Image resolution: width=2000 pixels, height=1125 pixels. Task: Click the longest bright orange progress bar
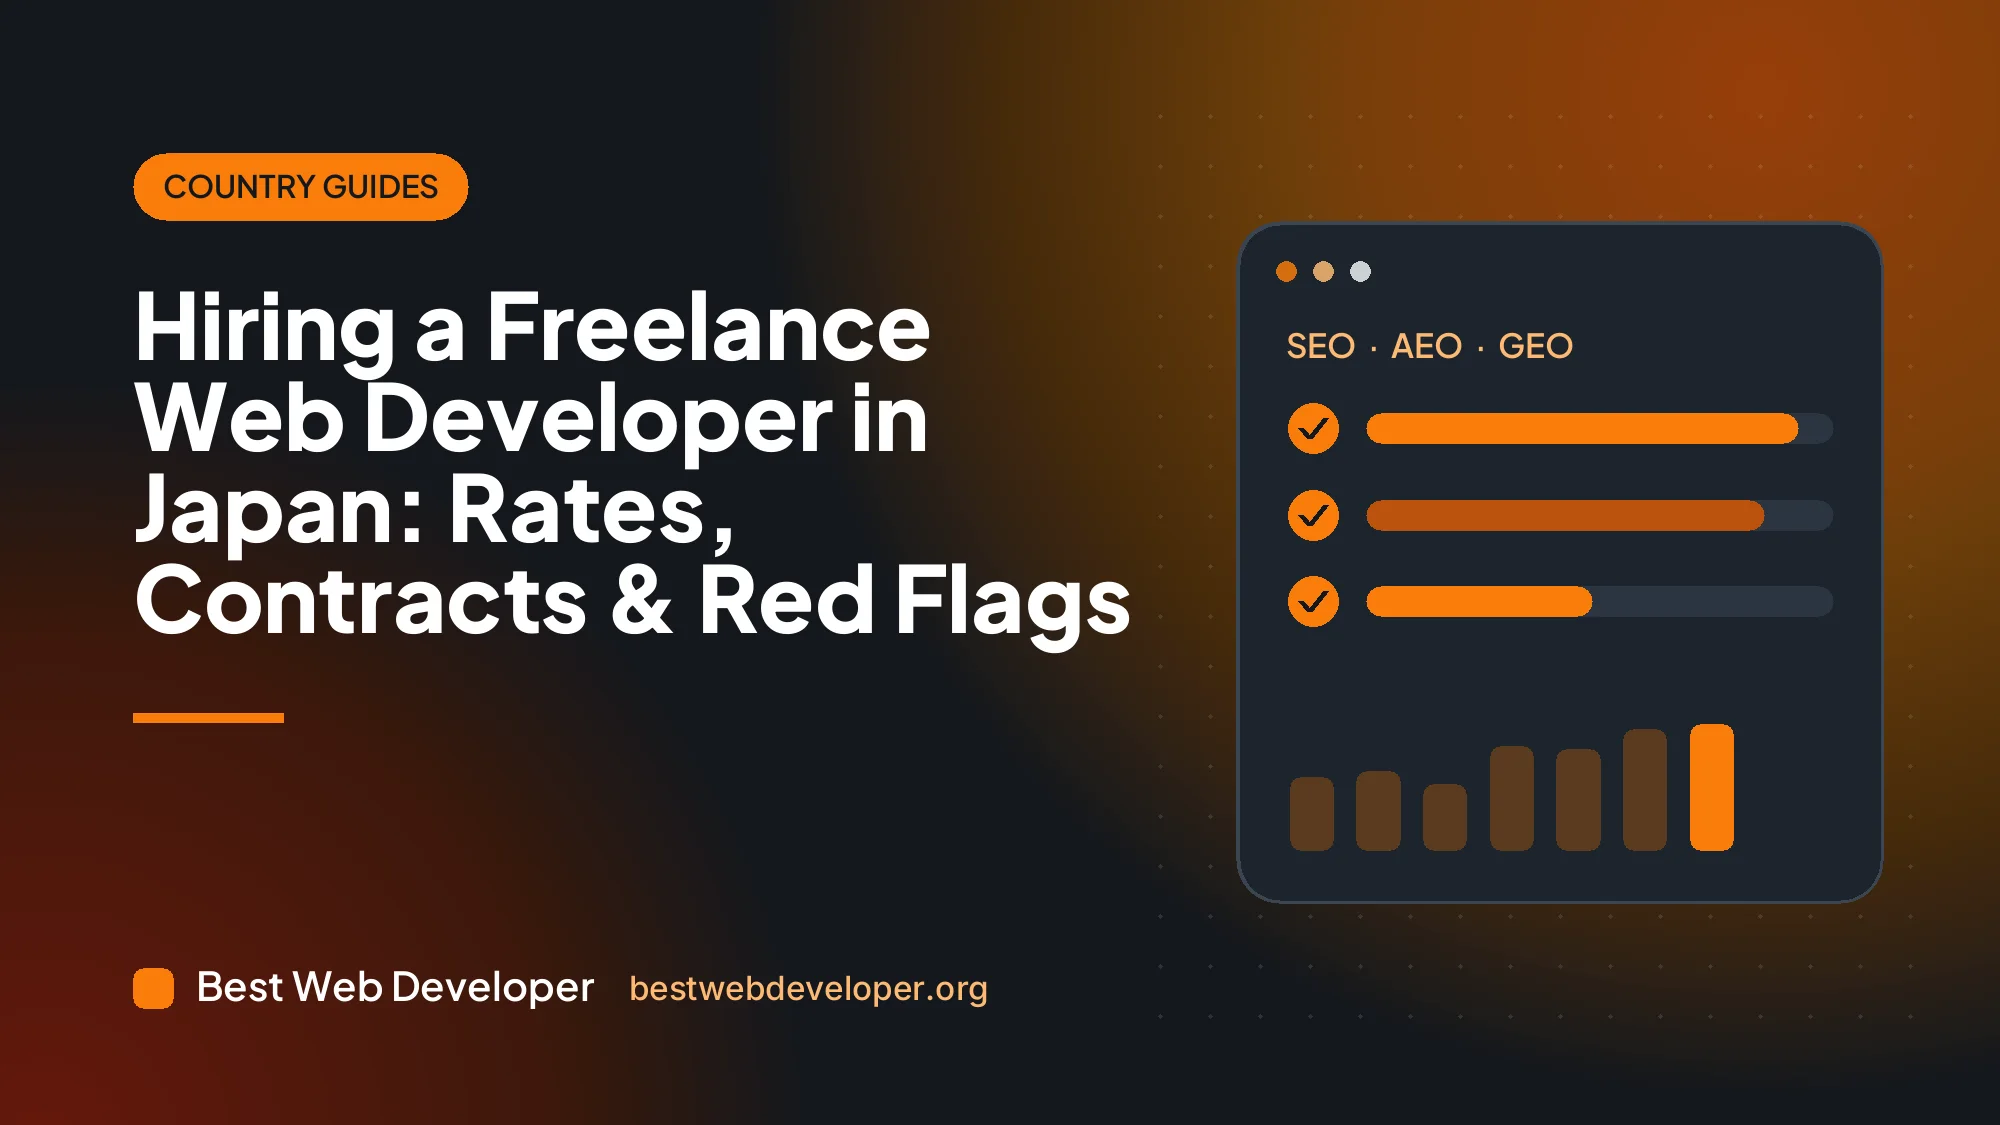[x=1582, y=429]
